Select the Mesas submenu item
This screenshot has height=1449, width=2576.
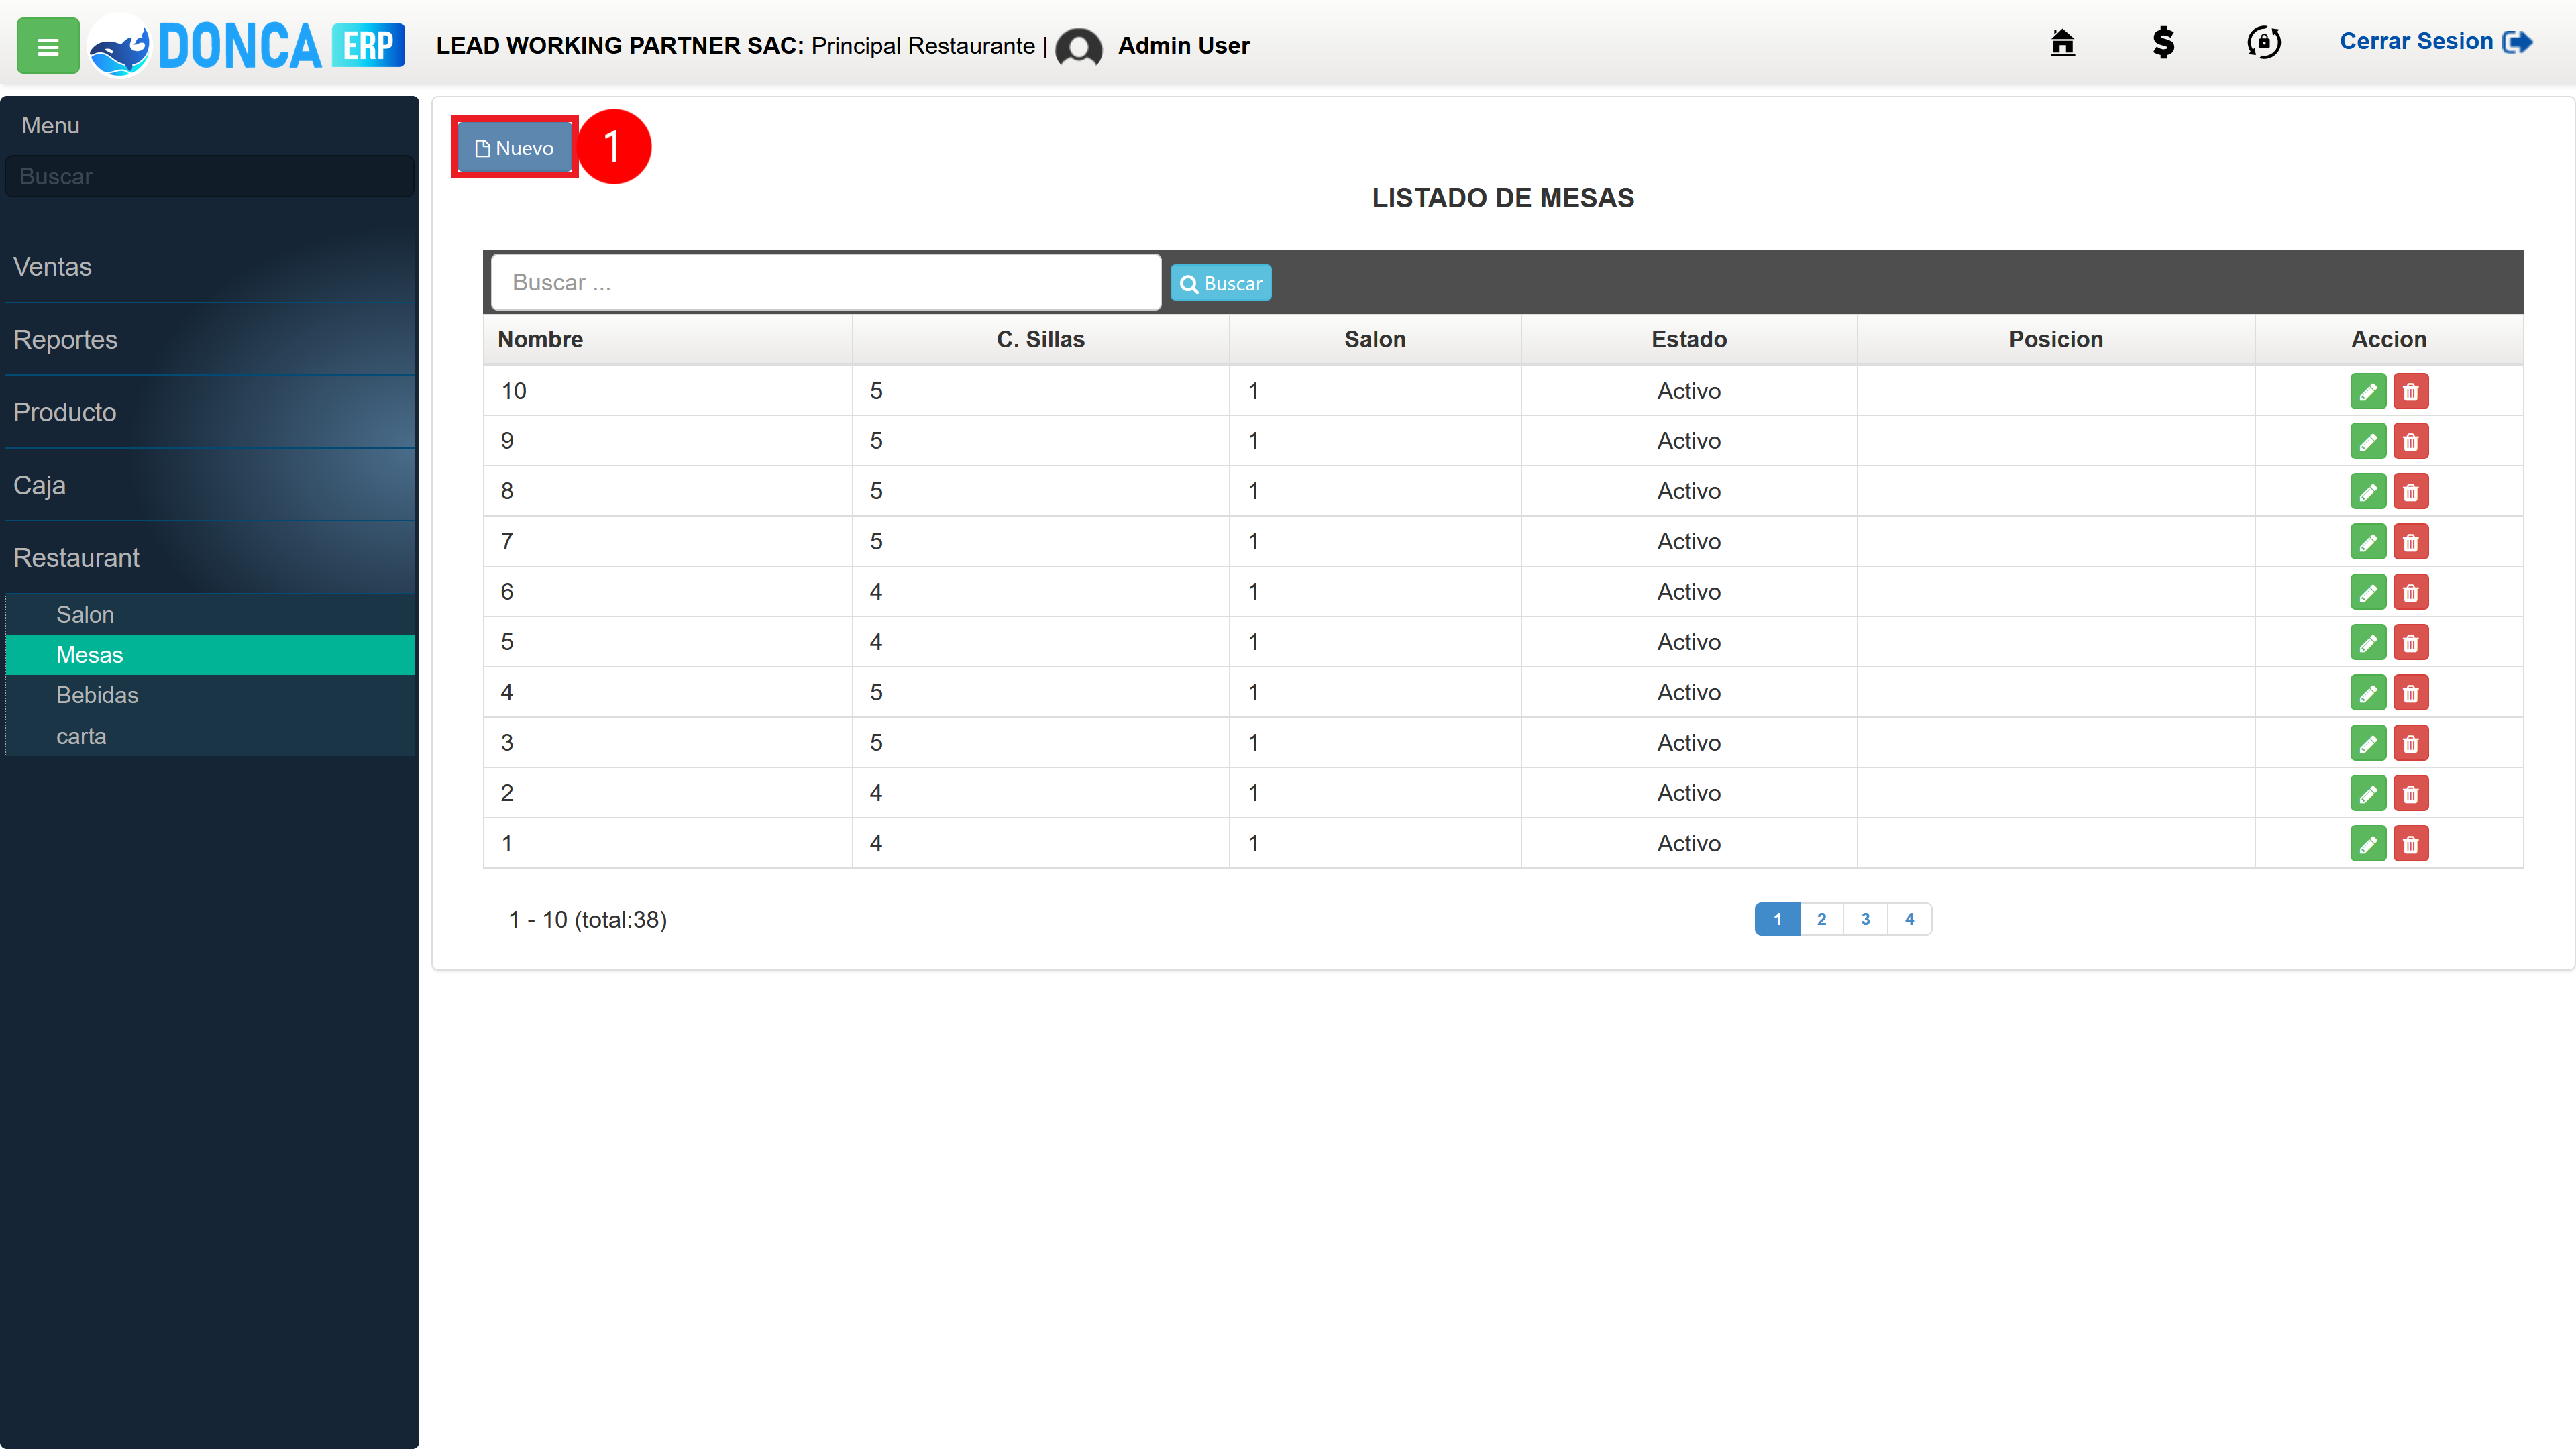click(x=209, y=654)
